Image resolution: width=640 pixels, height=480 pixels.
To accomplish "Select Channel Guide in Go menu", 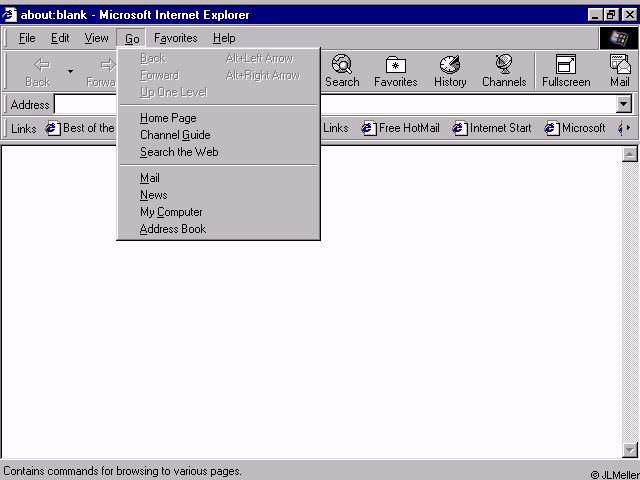I will pyautogui.click(x=218, y=135).
